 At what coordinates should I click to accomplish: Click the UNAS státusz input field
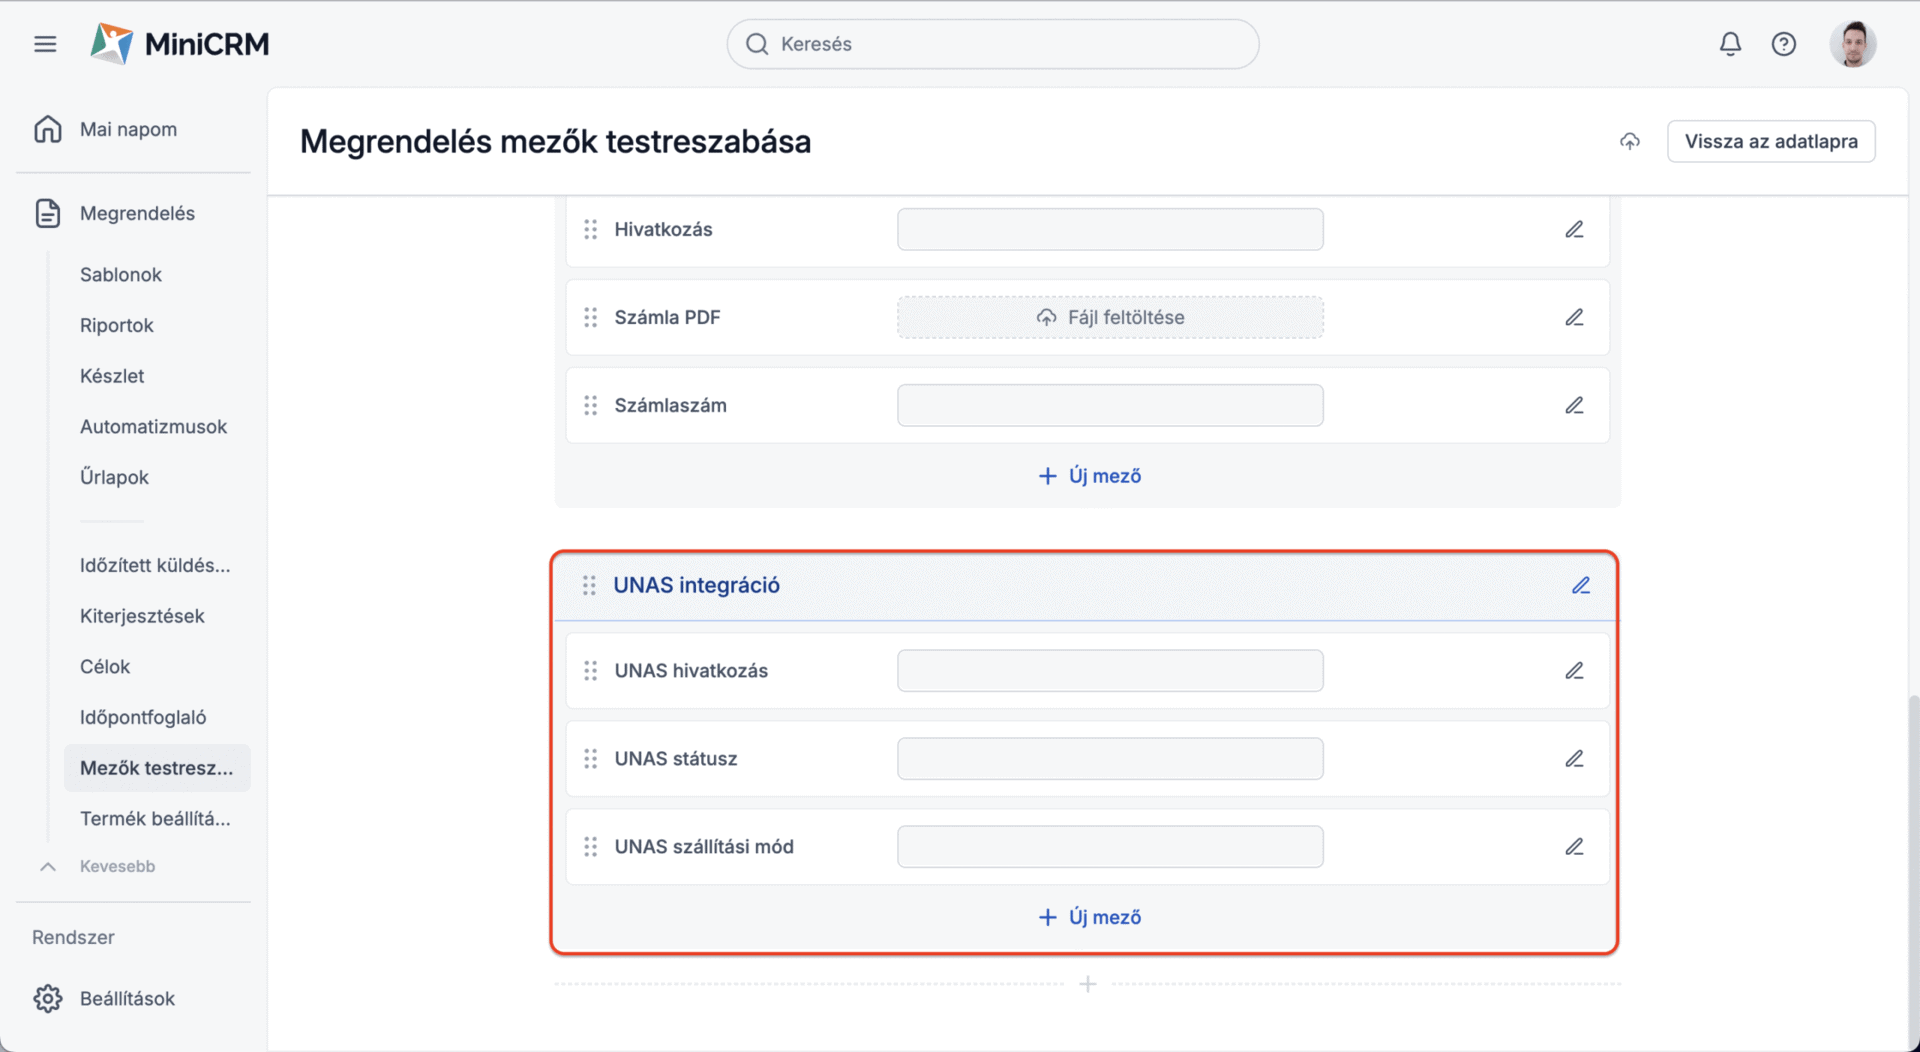1110,758
